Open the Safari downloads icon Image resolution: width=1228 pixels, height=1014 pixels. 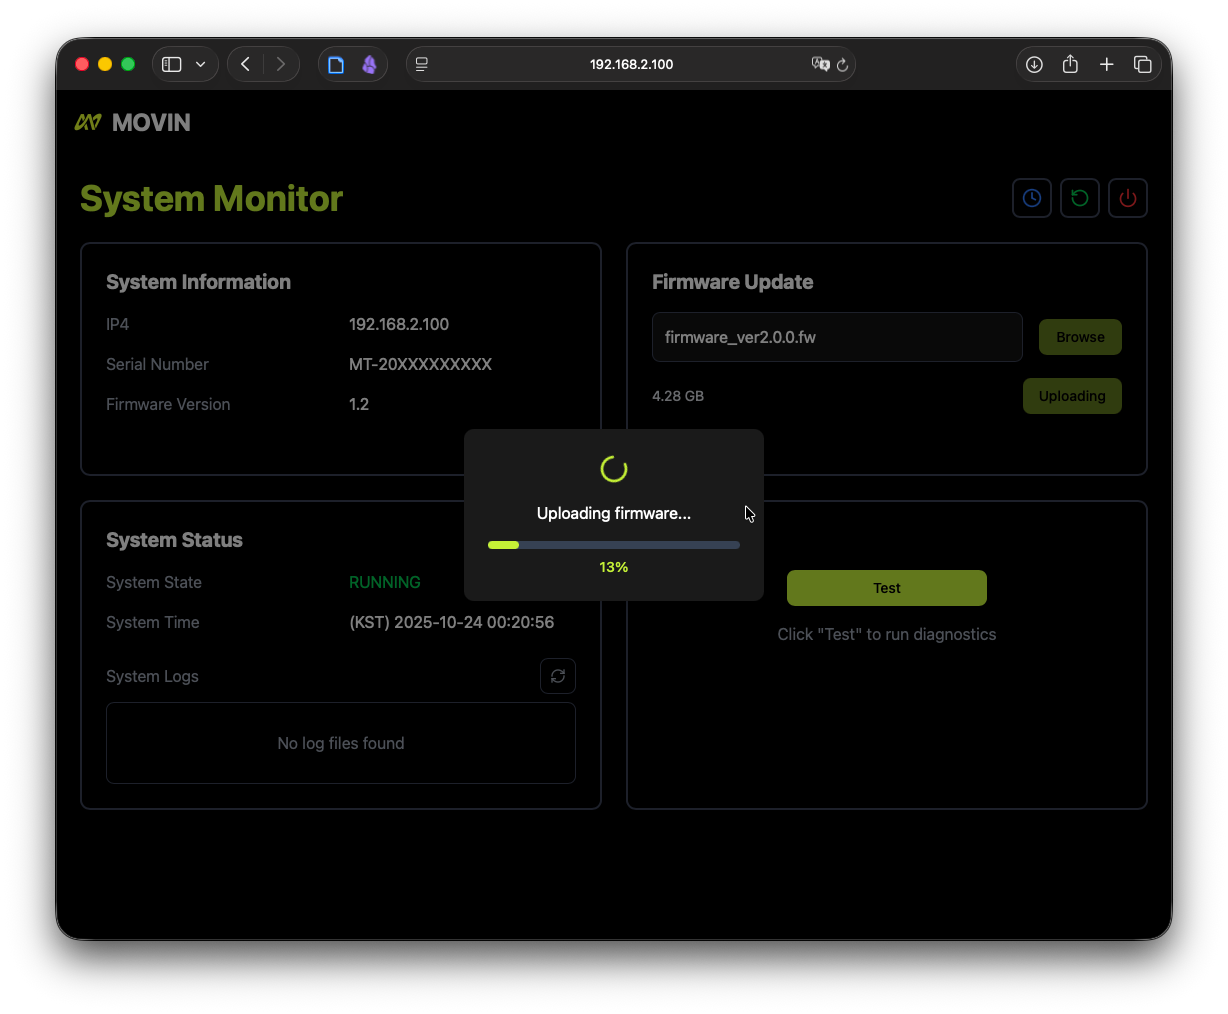(x=1034, y=64)
